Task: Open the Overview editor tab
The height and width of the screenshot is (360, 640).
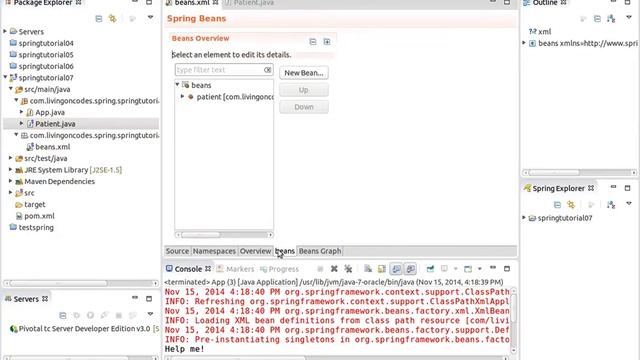Action: 255,251
